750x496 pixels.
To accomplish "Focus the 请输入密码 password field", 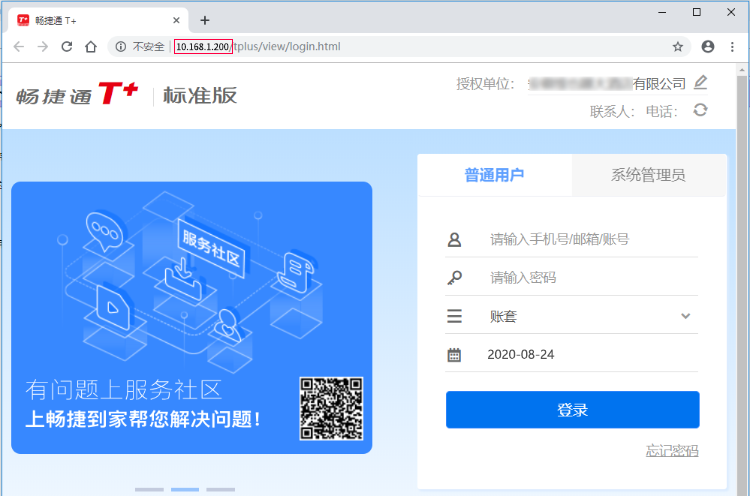I will (590, 278).
